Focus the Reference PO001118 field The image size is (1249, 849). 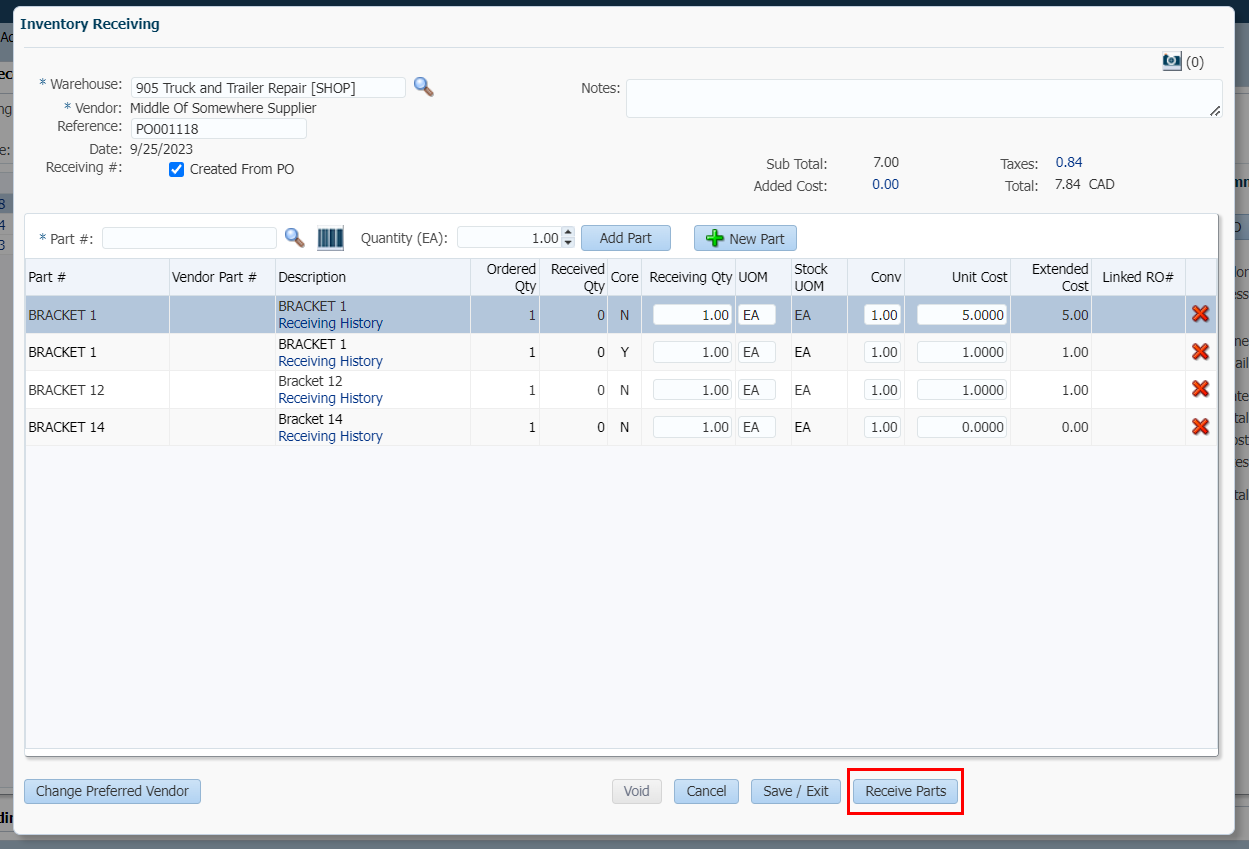click(219, 128)
